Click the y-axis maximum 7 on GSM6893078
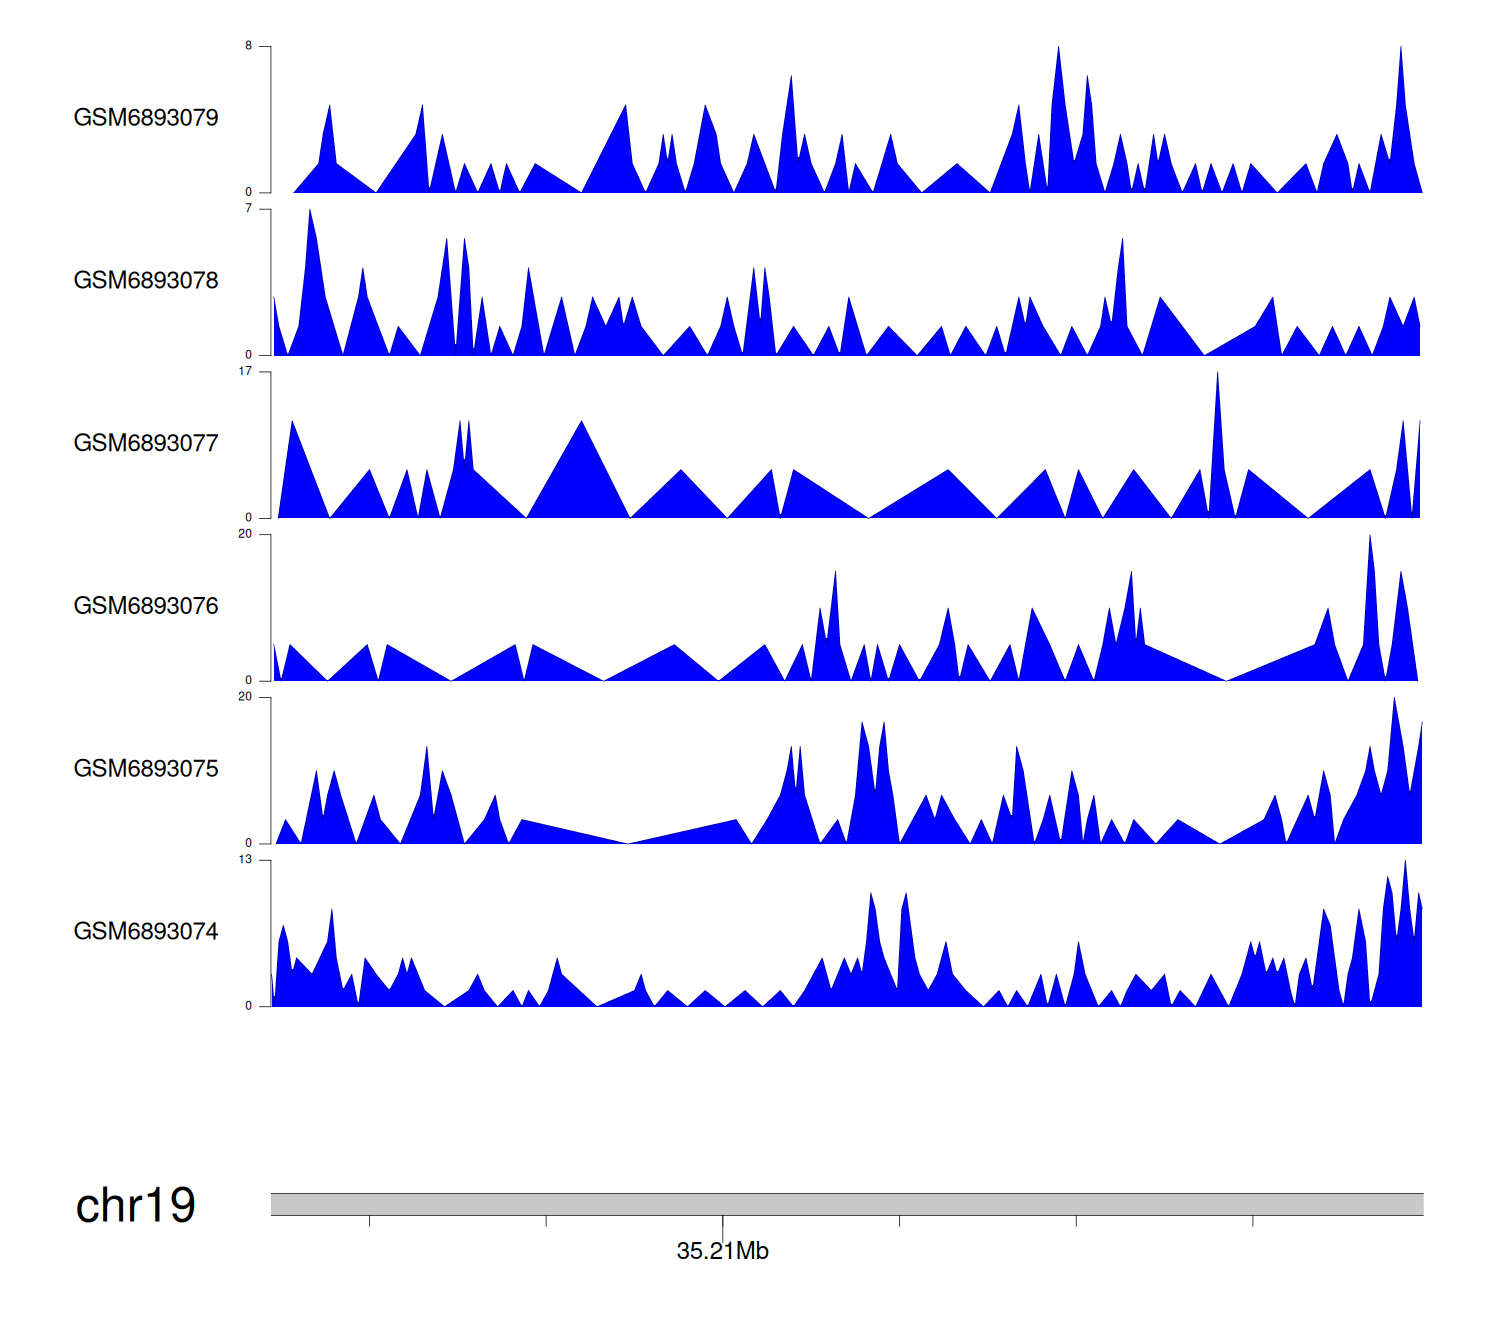 pos(249,208)
